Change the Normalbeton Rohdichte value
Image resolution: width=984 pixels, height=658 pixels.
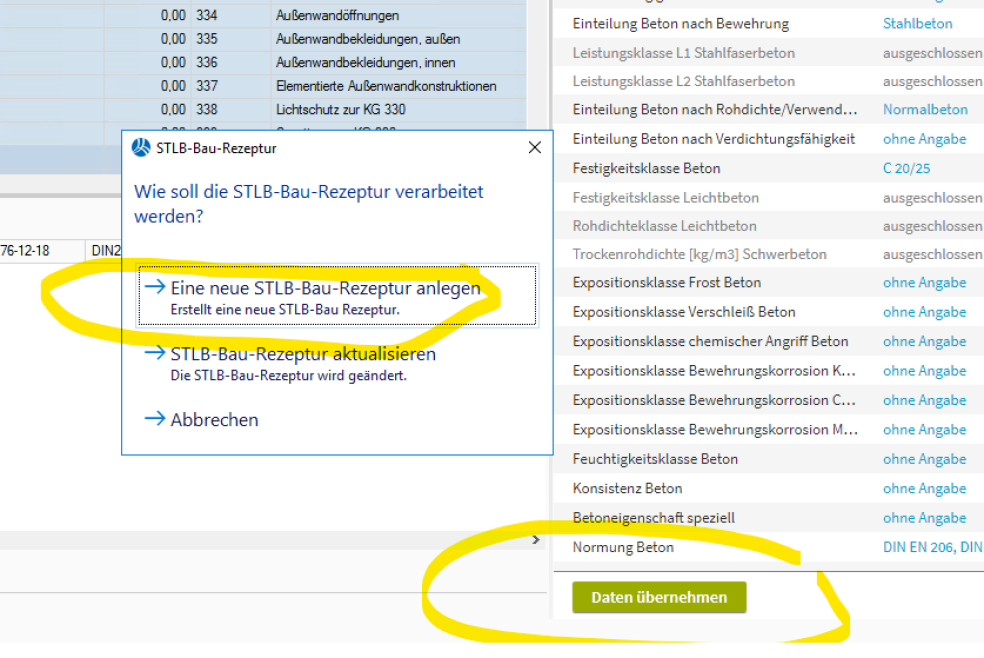(925, 110)
